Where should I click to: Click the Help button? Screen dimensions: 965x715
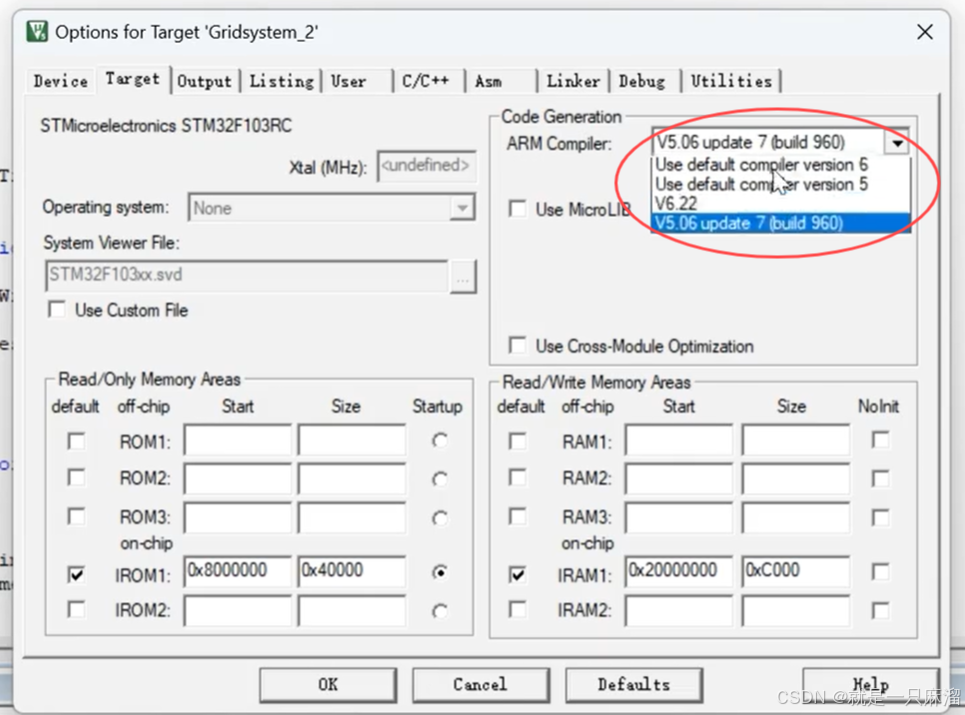tap(871, 685)
